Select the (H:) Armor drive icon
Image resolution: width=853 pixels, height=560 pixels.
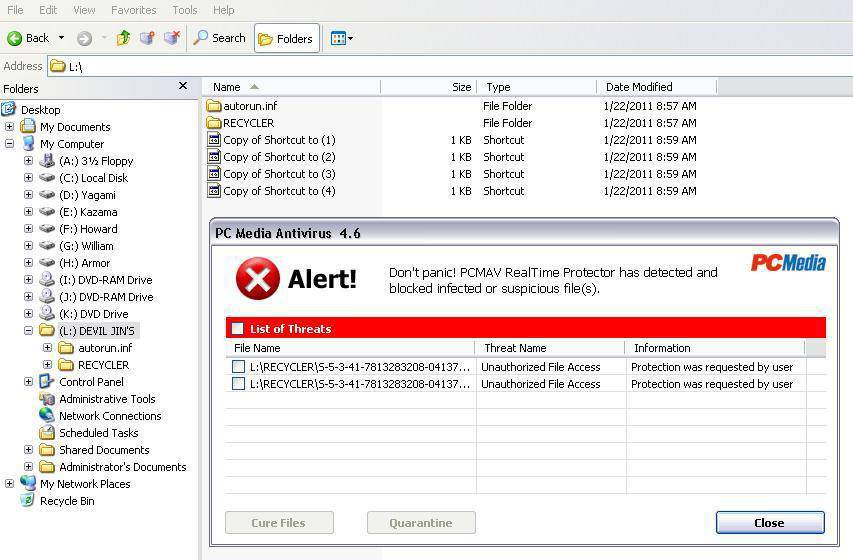(x=47, y=262)
